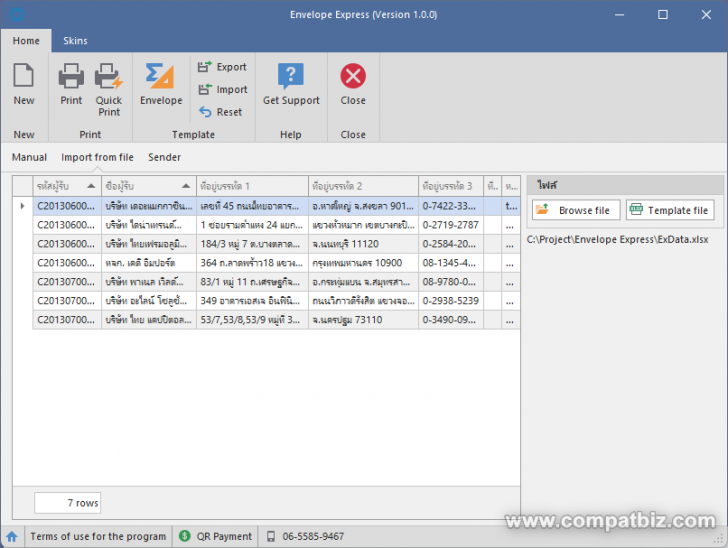Open the Manual tab
The image size is (728, 548).
tap(29, 157)
